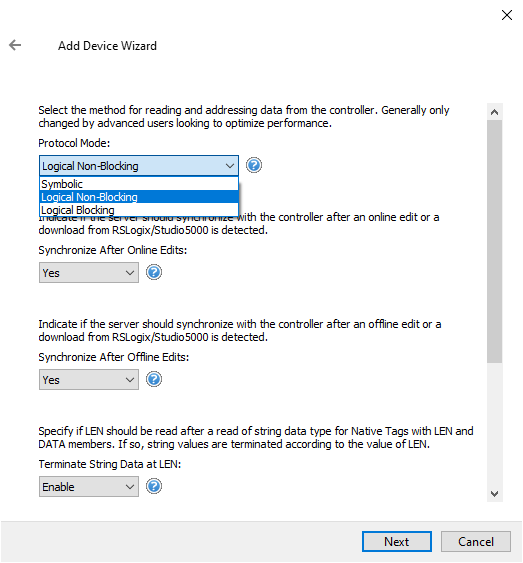Close the Add Device Wizard window
The image size is (523, 563).
click(x=507, y=15)
